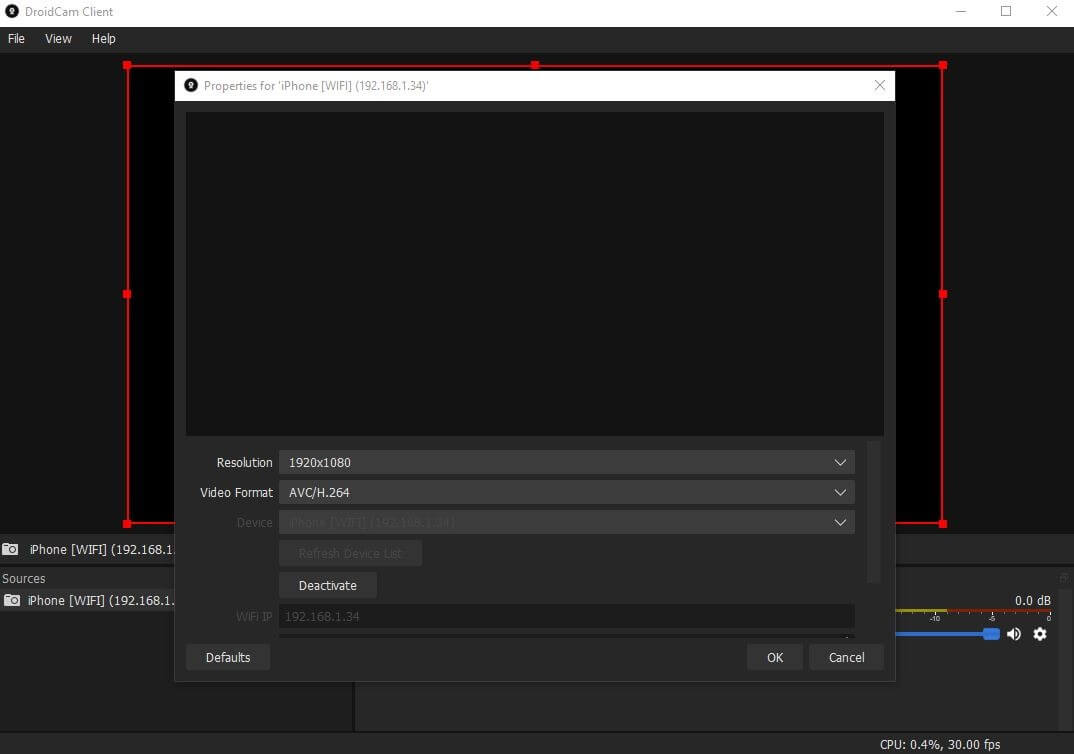Reset settings using the Defaults button
1074x754 pixels.
228,657
